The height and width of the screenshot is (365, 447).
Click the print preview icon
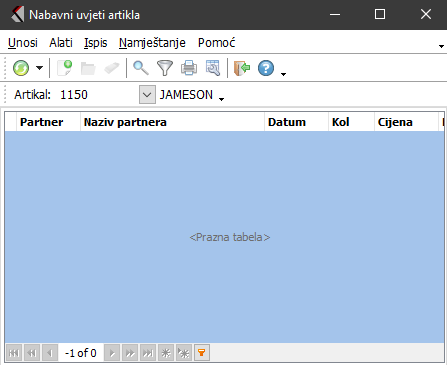[213, 68]
